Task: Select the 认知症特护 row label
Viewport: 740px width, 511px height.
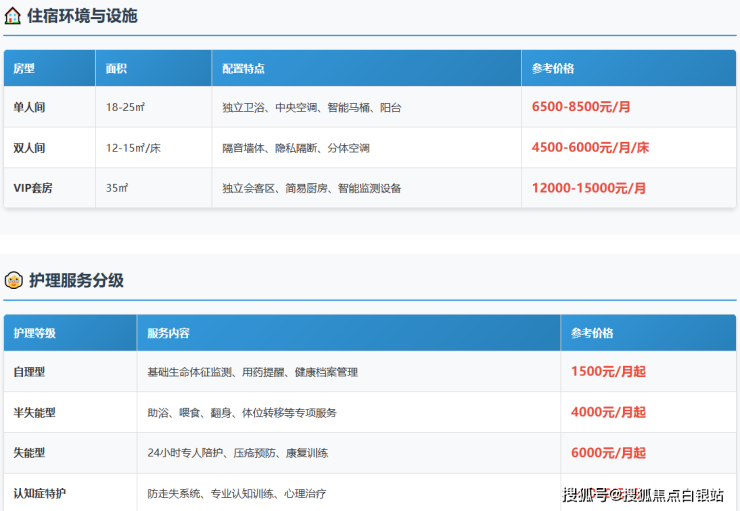Action: tap(40, 493)
